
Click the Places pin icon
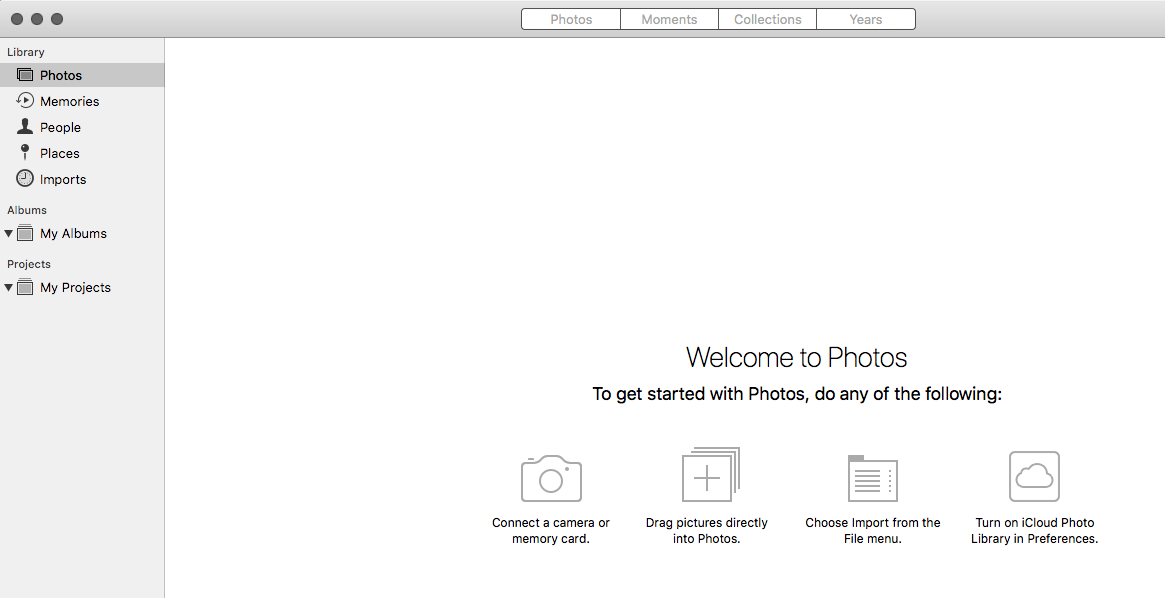coord(25,152)
